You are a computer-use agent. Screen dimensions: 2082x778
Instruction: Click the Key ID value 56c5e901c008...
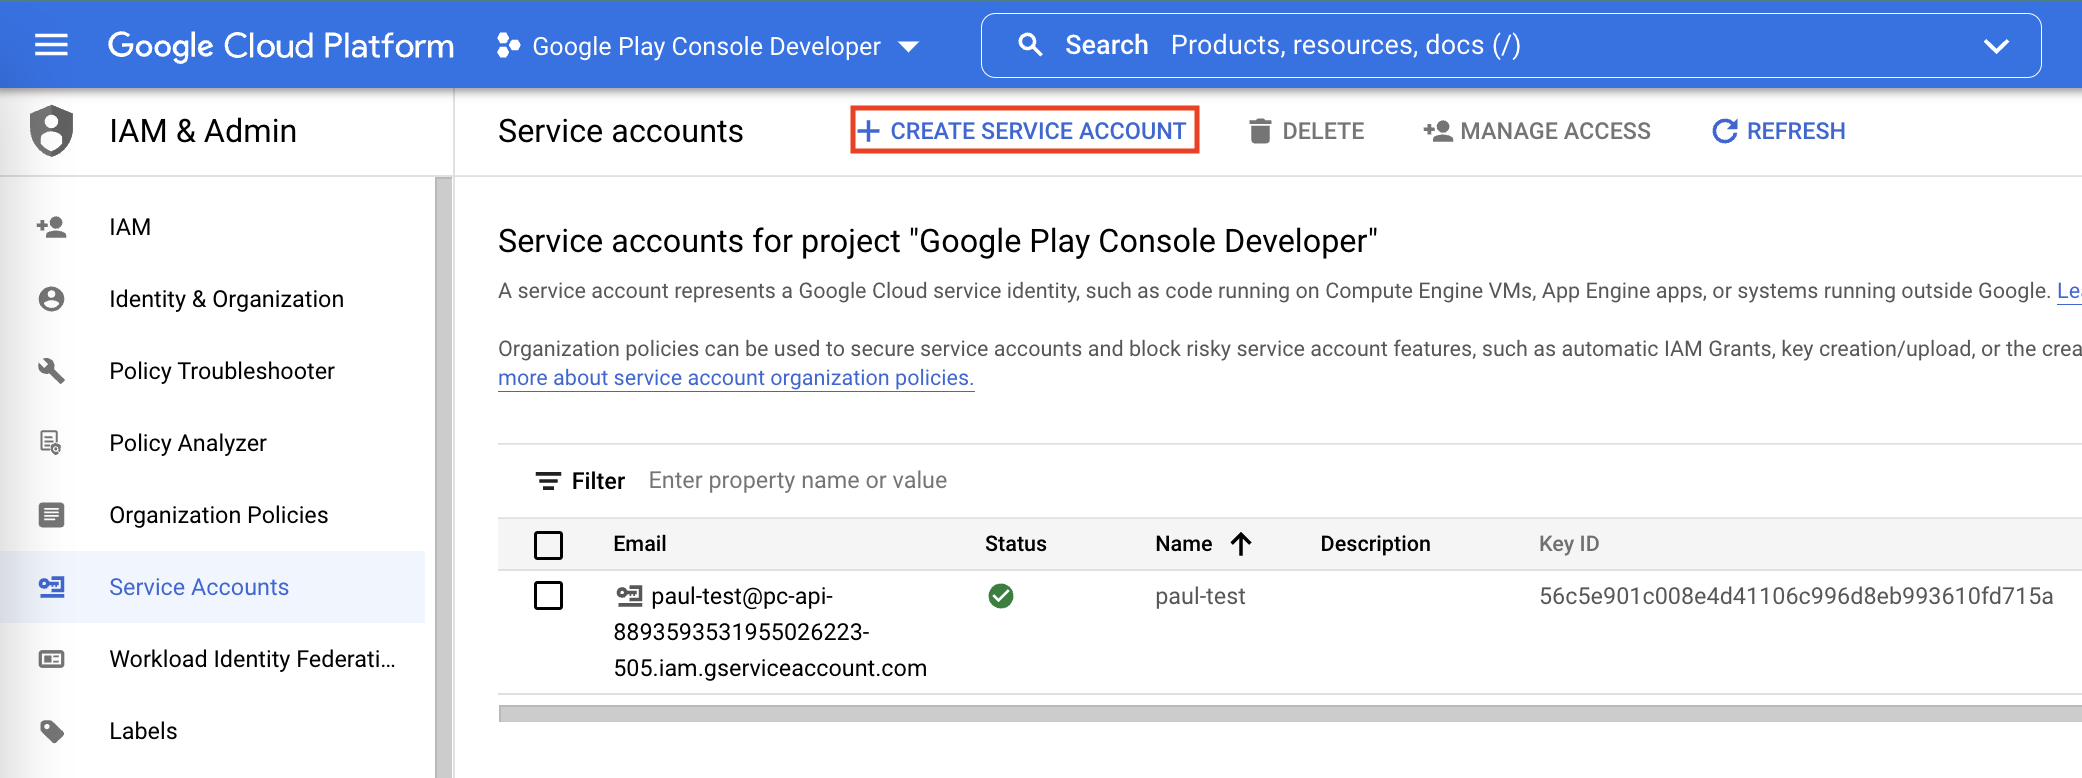point(1796,597)
